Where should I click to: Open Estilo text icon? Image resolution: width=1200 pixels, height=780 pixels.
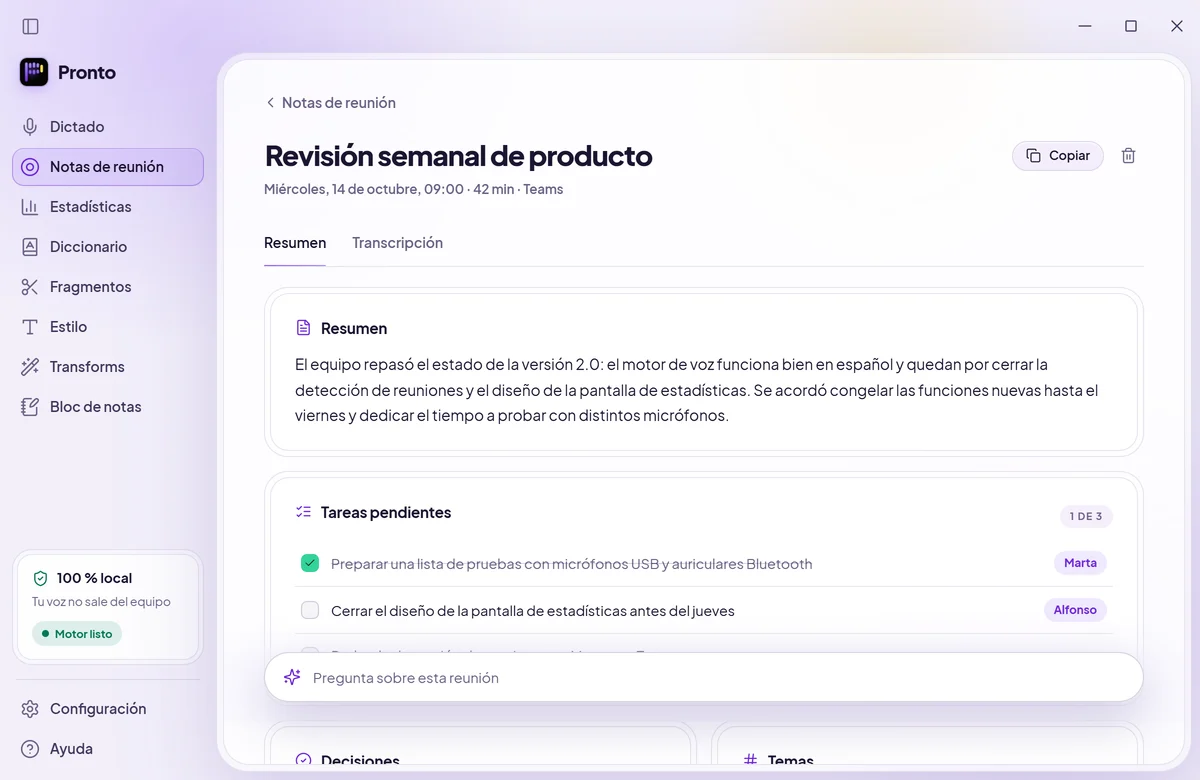click(30, 327)
